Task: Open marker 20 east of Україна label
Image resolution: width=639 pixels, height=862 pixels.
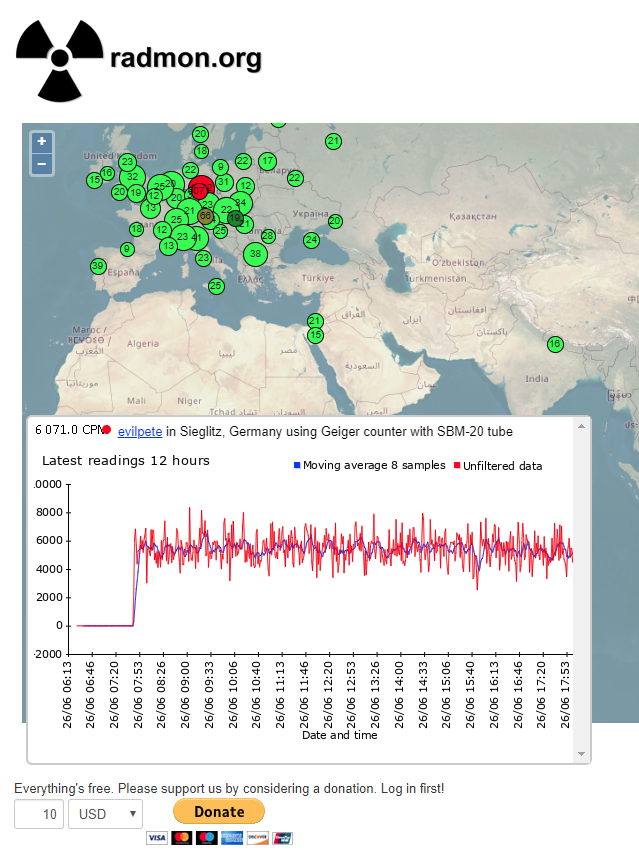Action: click(335, 222)
